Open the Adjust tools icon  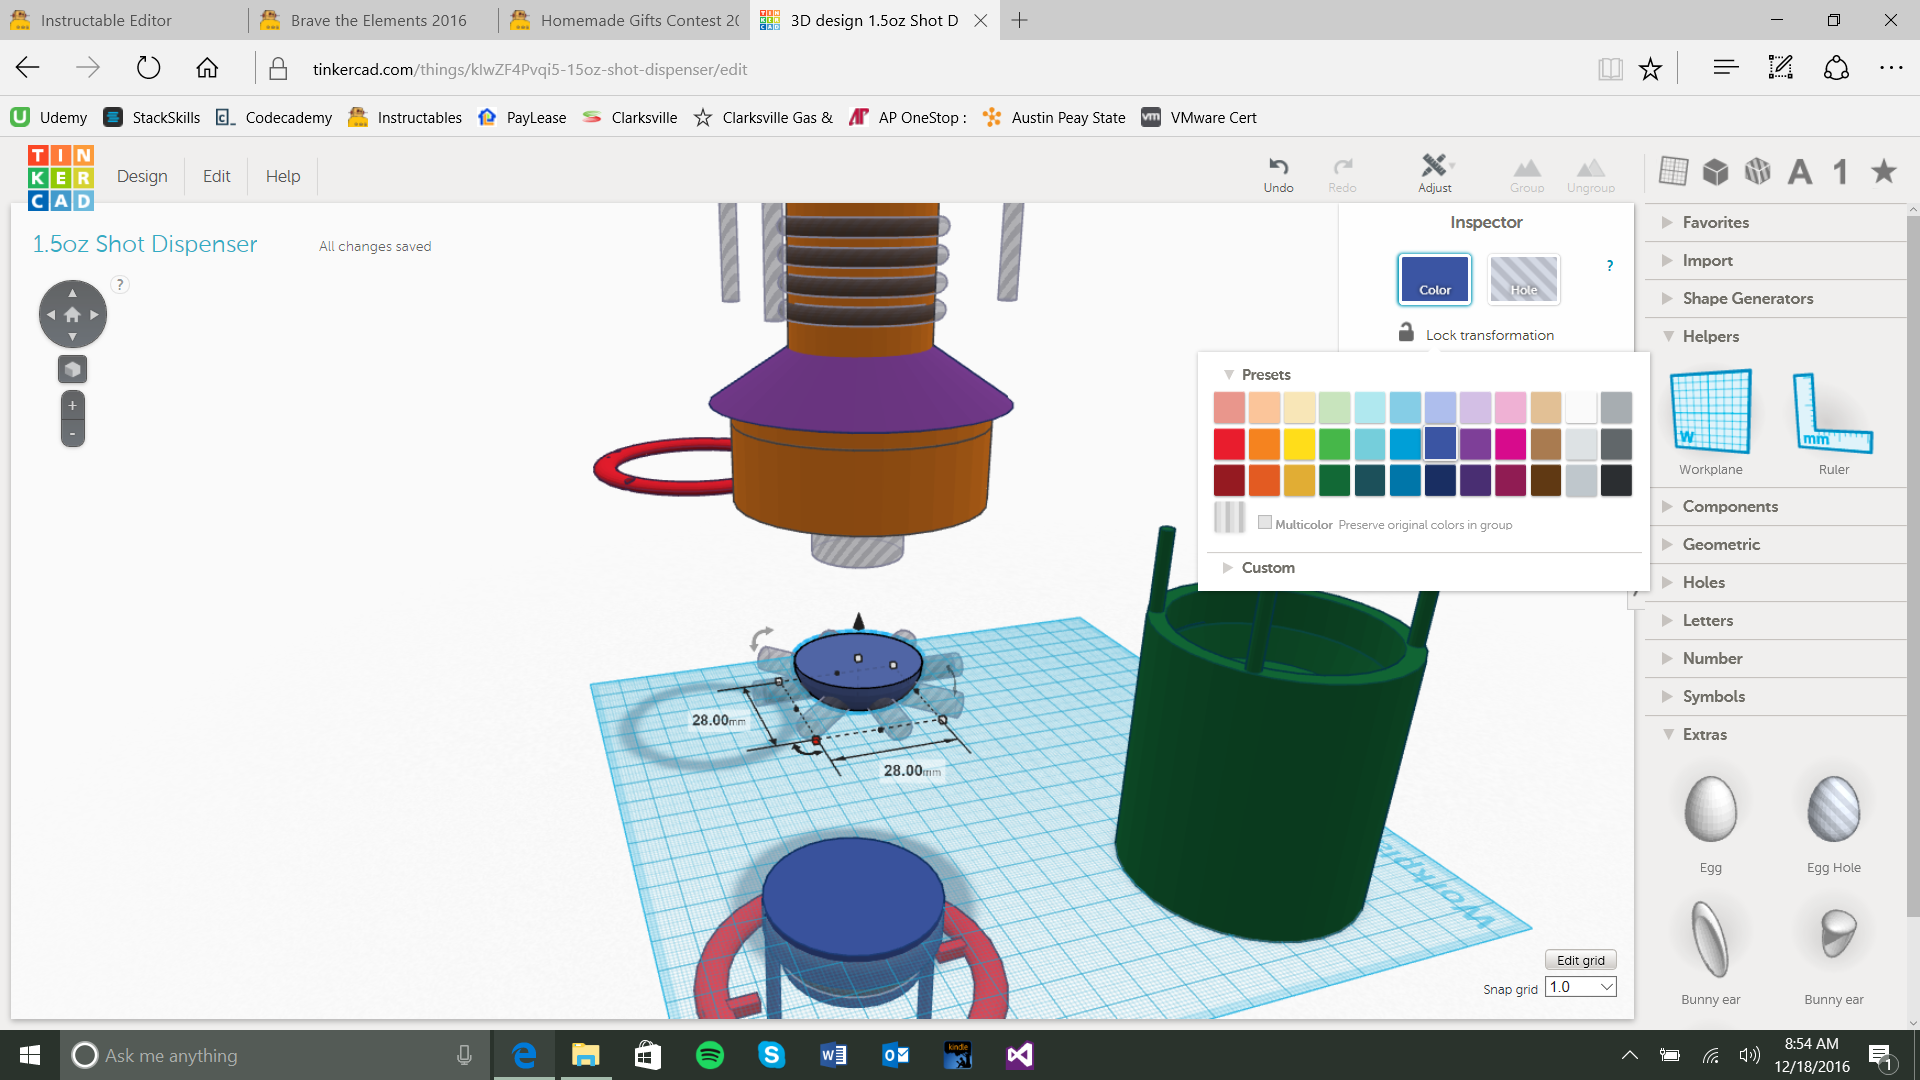point(1434,166)
